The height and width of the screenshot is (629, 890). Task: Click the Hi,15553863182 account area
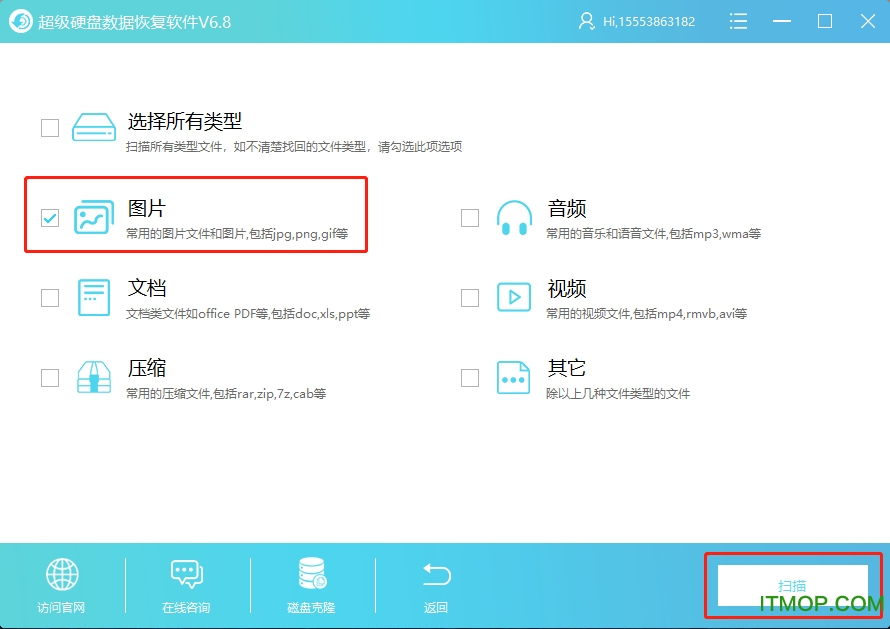tap(637, 20)
